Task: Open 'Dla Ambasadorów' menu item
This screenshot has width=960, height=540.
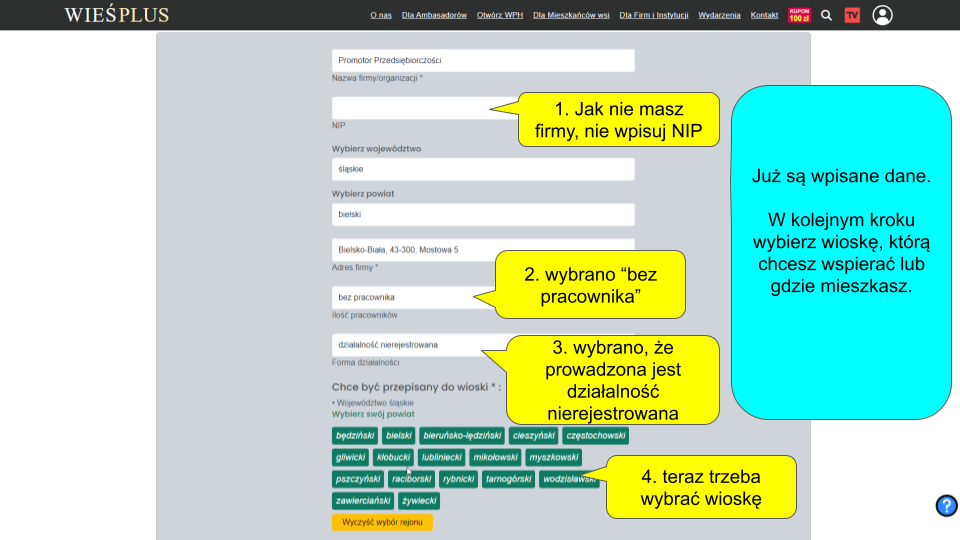Action: pos(434,15)
